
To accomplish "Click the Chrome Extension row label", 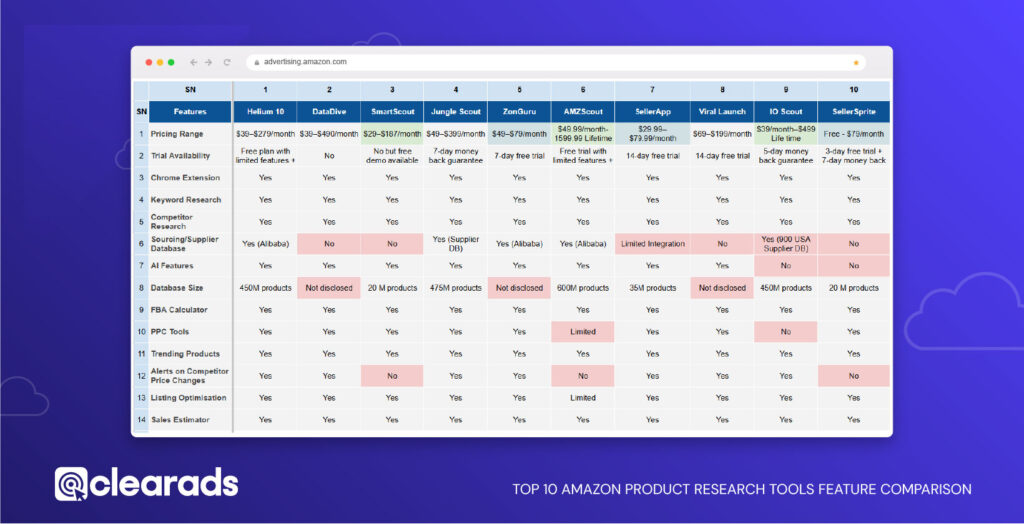I will click(190, 178).
